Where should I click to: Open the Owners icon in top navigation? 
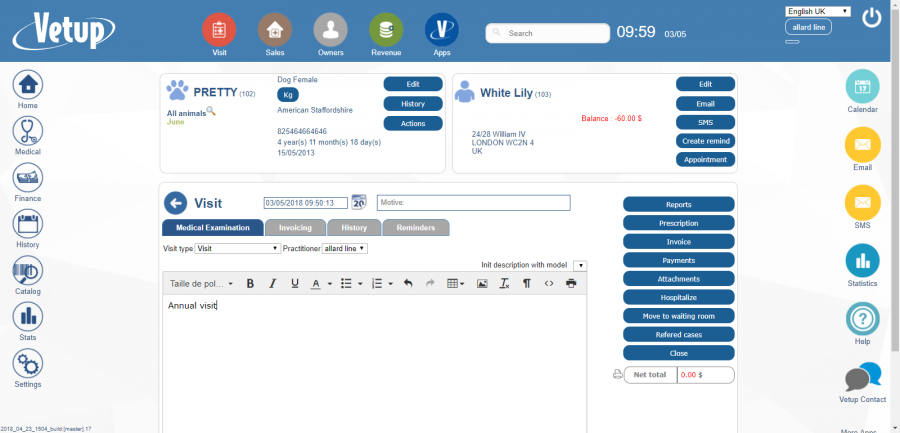330,29
